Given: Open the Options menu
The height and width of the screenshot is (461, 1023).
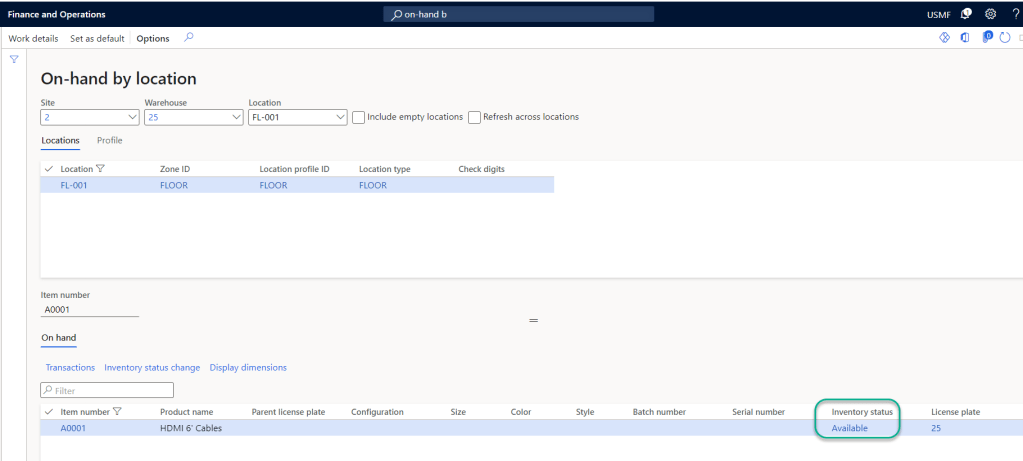Looking at the screenshot, I should [153, 38].
